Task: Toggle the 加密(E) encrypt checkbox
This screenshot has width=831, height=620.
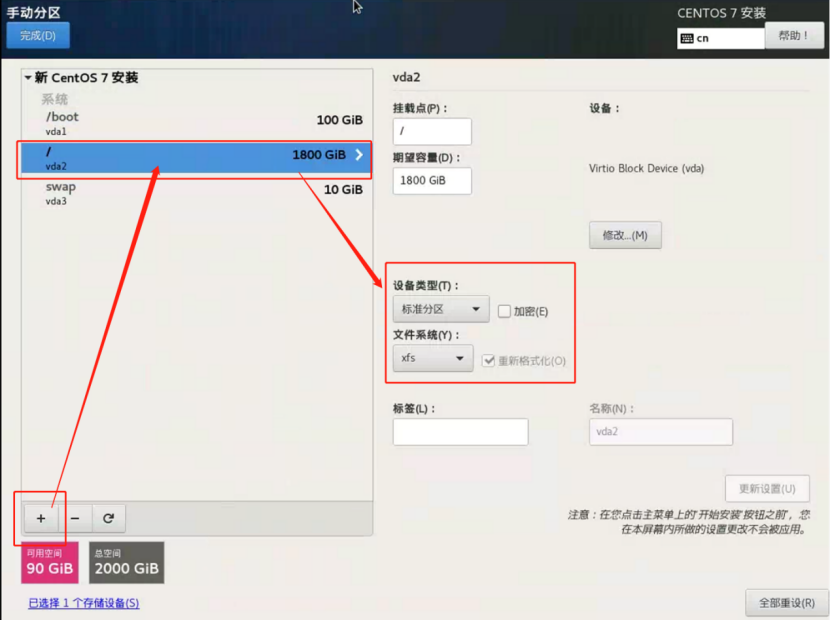Action: click(x=504, y=311)
